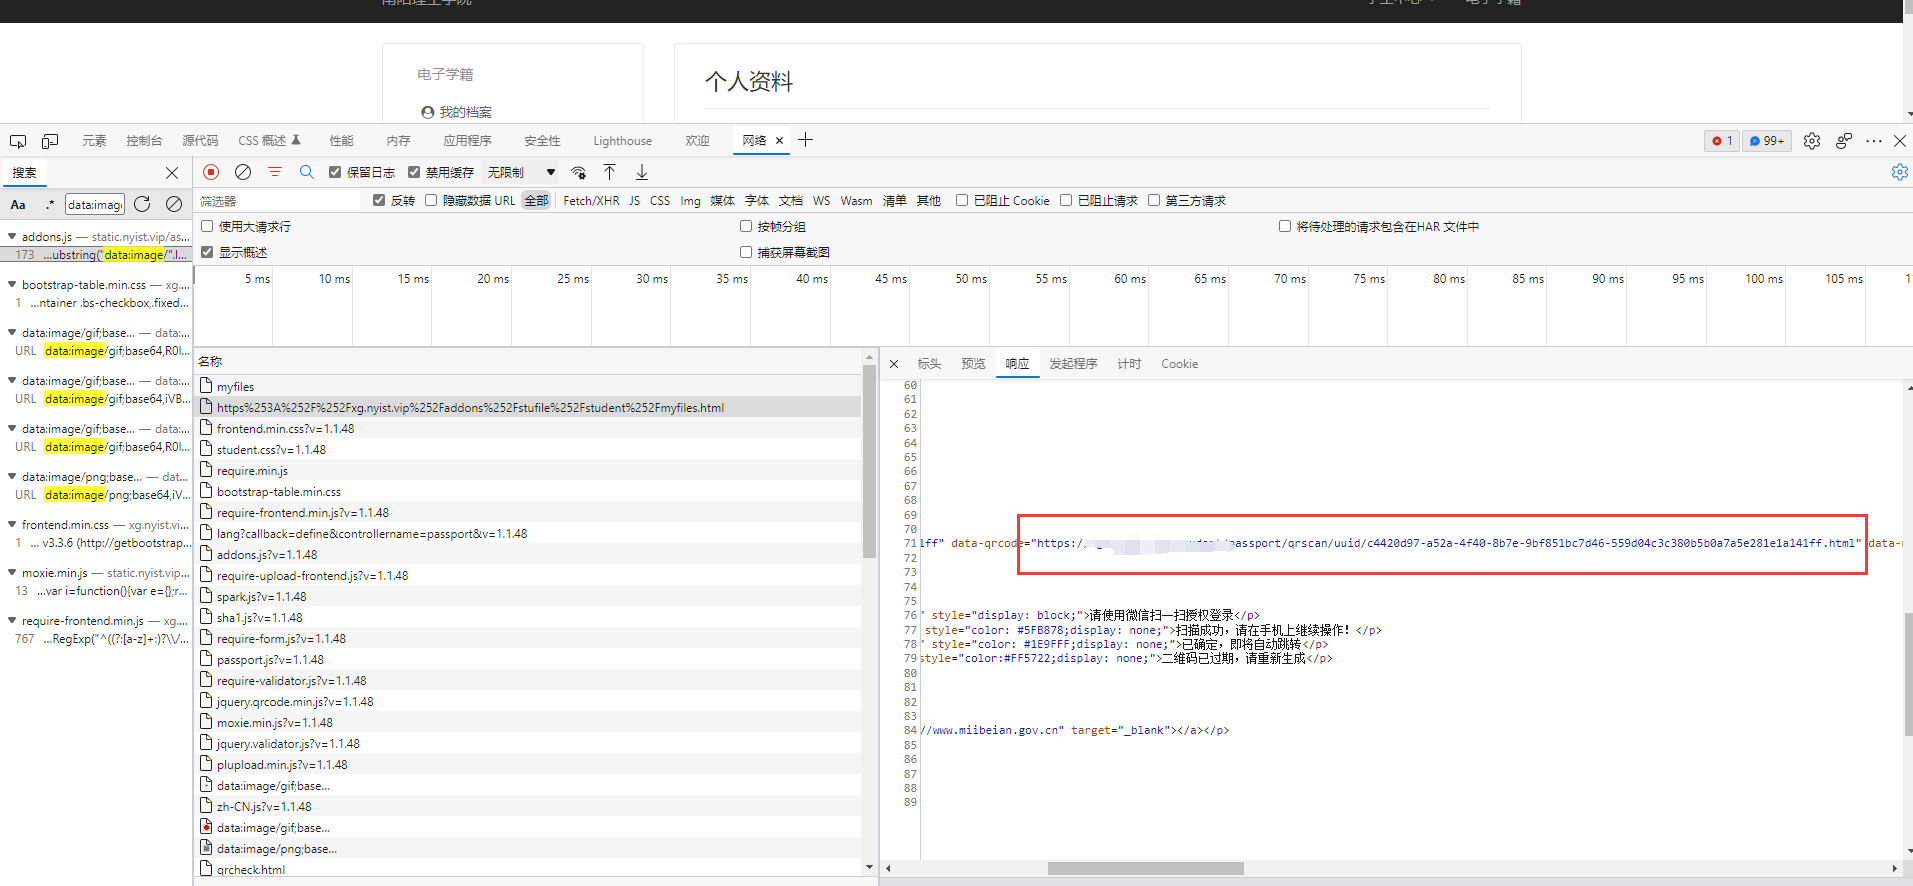Image resolution: width=1913 pixels, height=886 pixels.
Task: Collapse addons.js search result group
Action: 12,237
